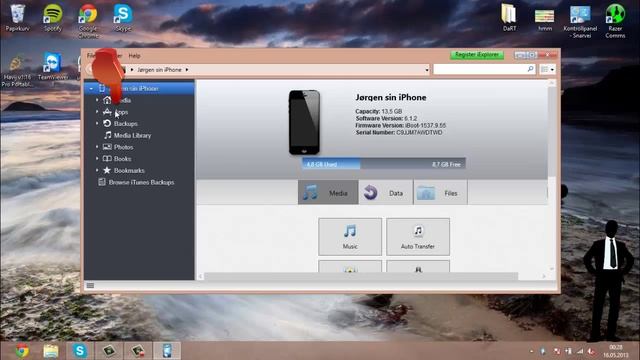
Task: Open Backups in the sidebar
Action: [125, 124]
